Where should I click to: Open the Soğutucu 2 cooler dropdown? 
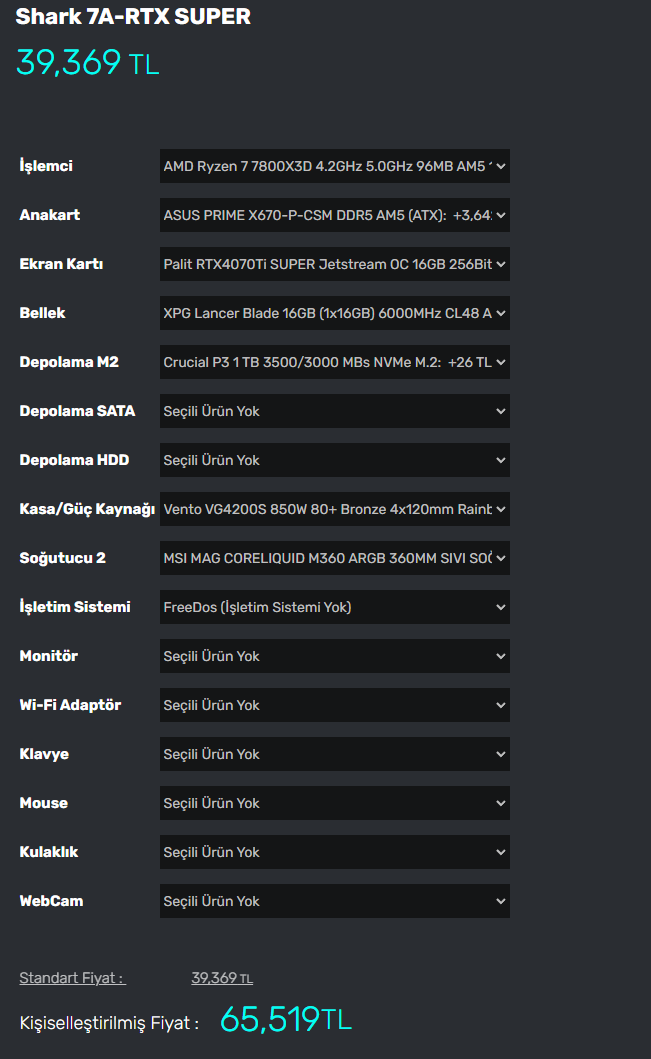pyautogui.click(x=334, y=558)
